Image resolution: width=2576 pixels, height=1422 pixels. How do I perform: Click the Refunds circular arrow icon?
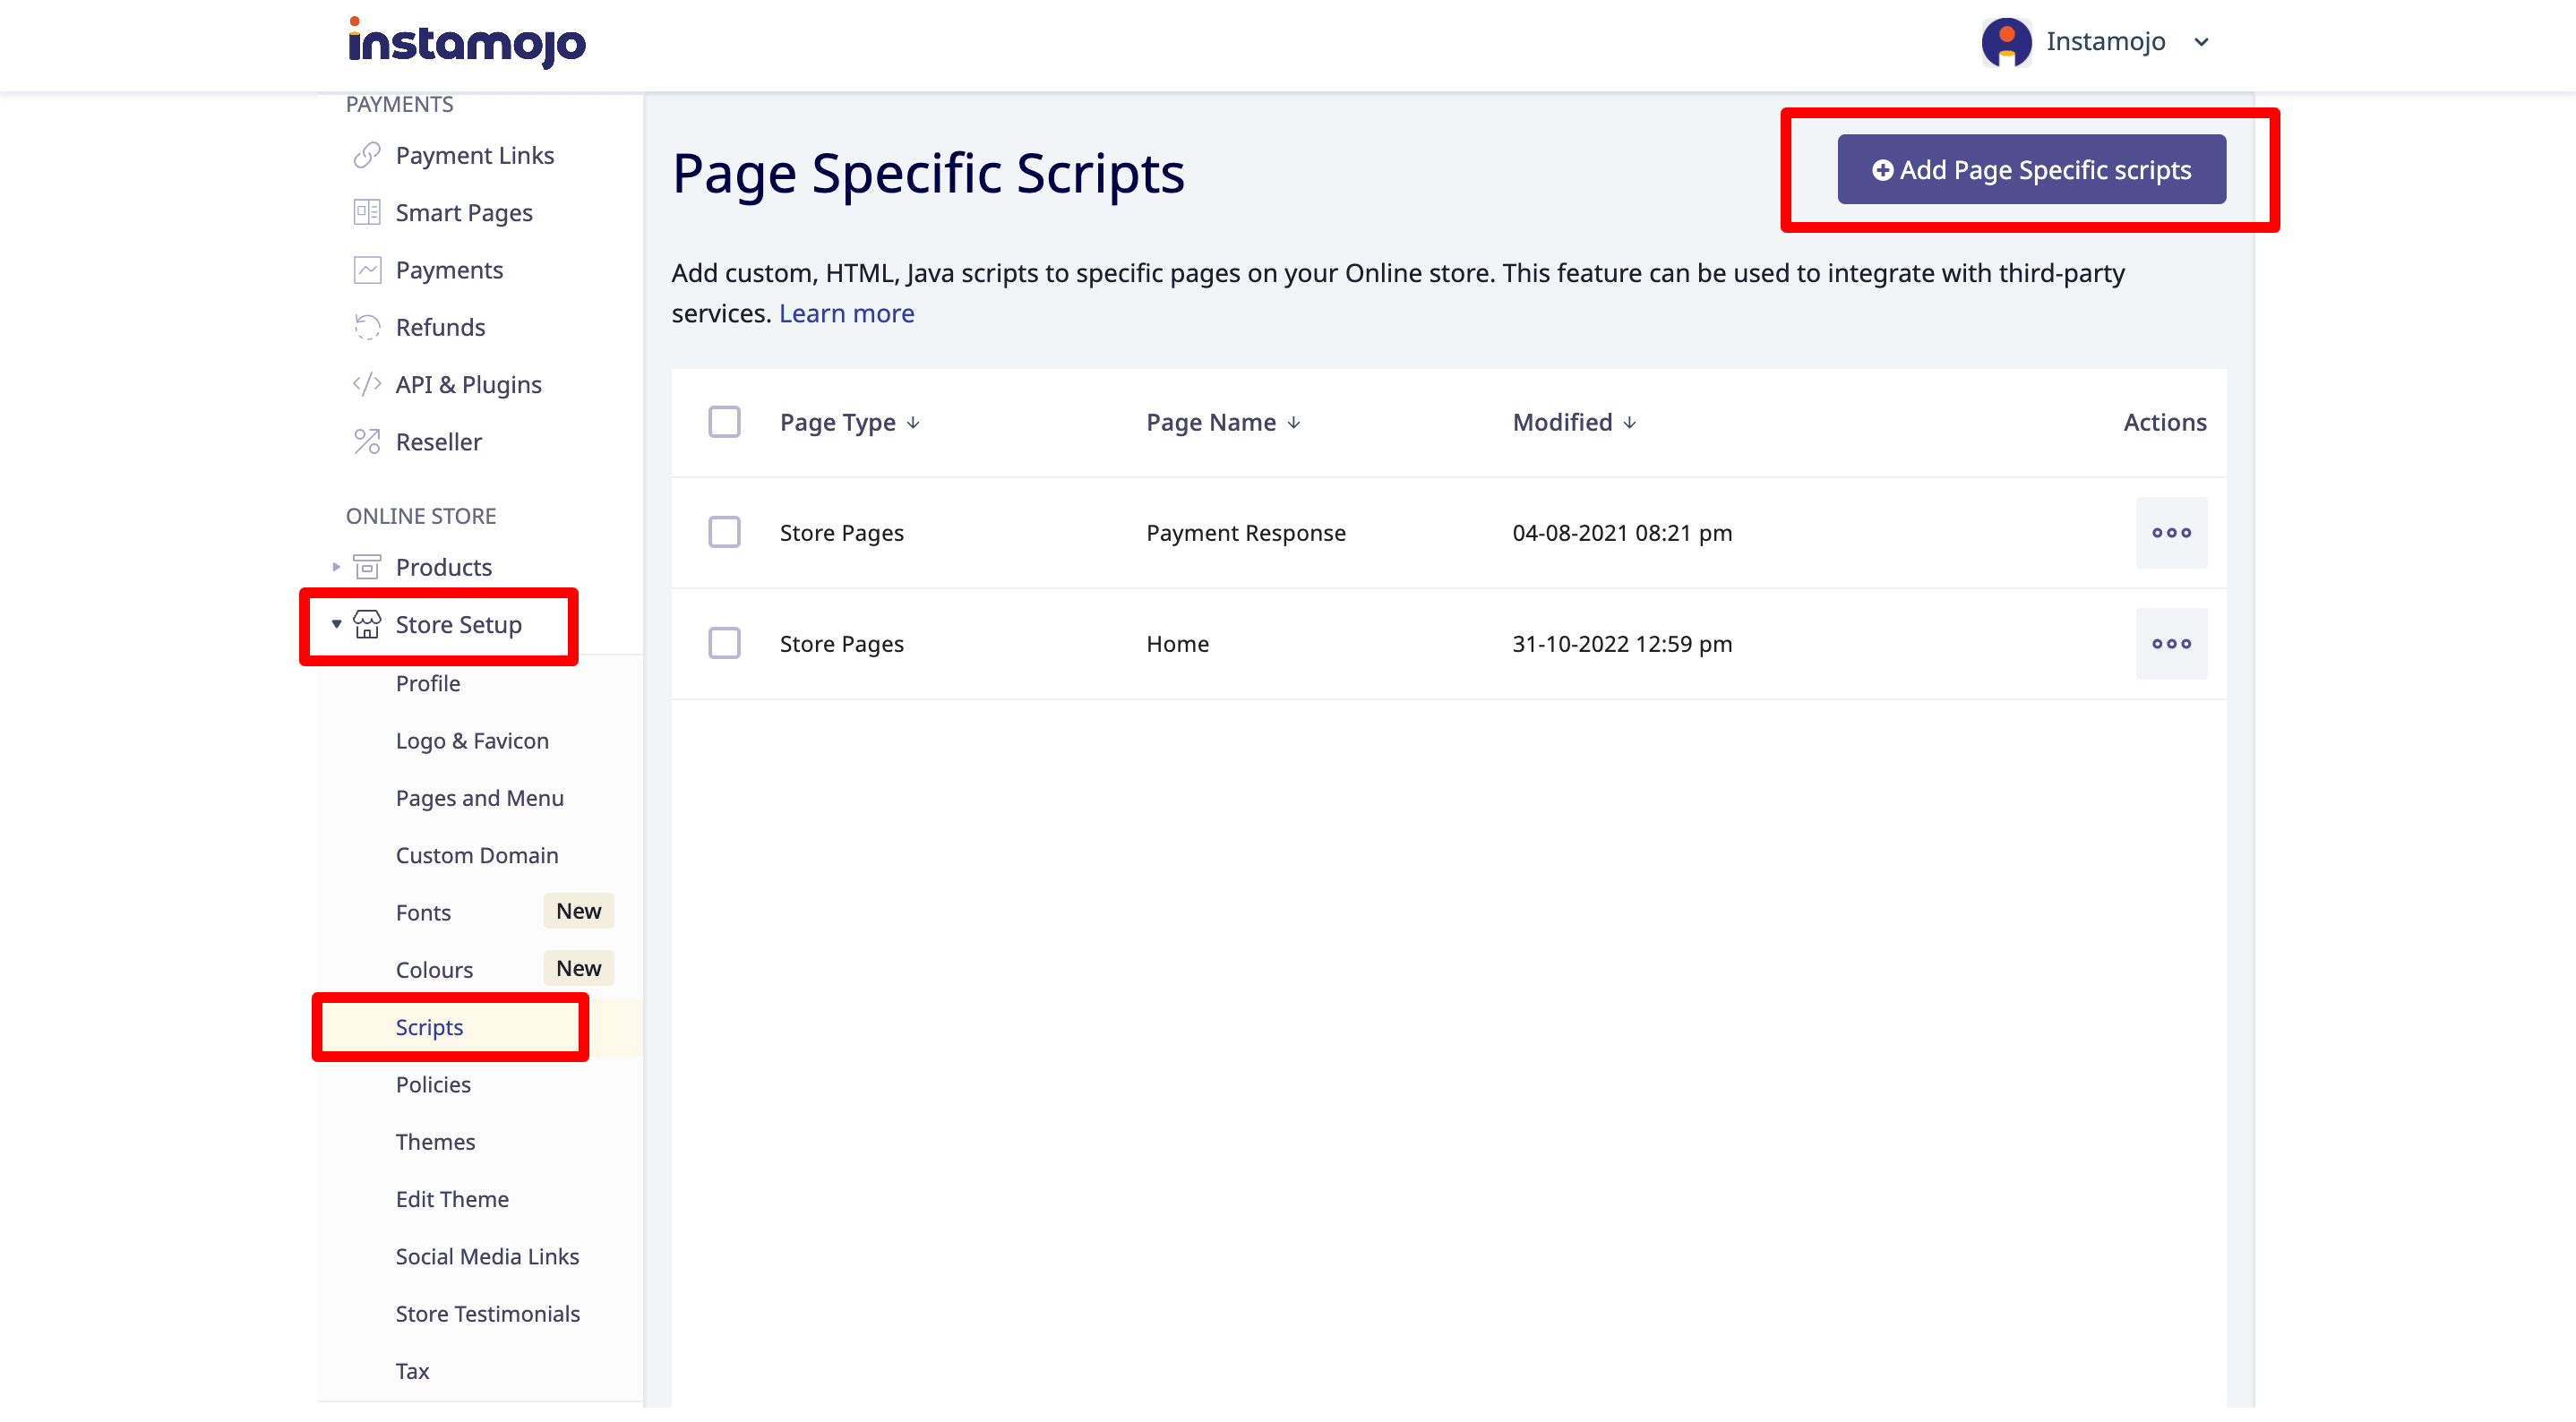[x=367, y=327]
